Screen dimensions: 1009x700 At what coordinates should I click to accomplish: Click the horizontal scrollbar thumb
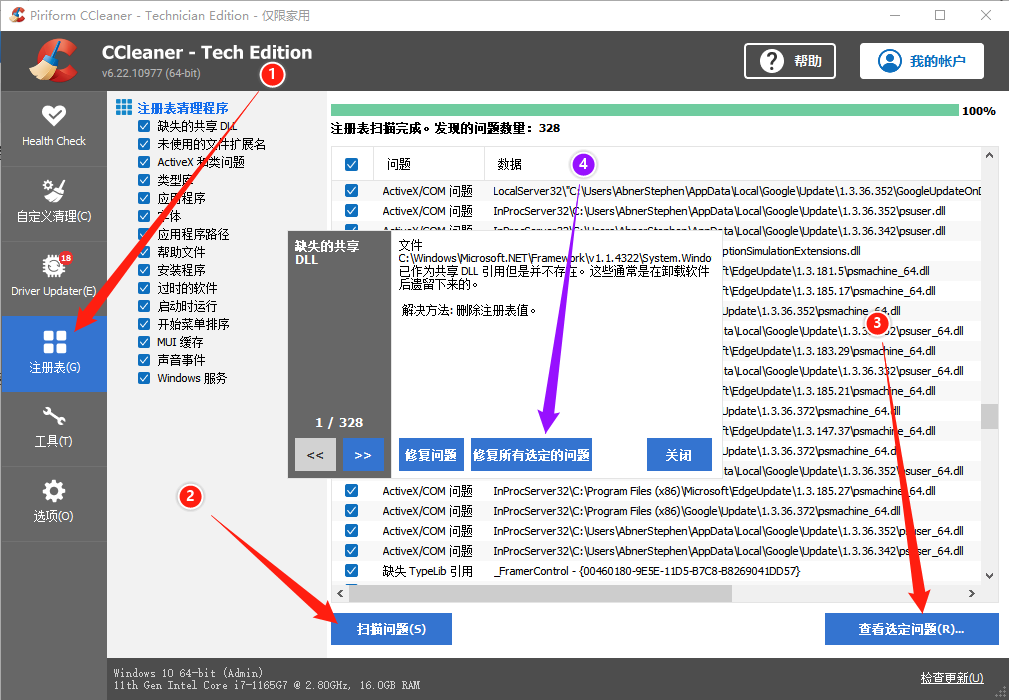pos(541,593)
